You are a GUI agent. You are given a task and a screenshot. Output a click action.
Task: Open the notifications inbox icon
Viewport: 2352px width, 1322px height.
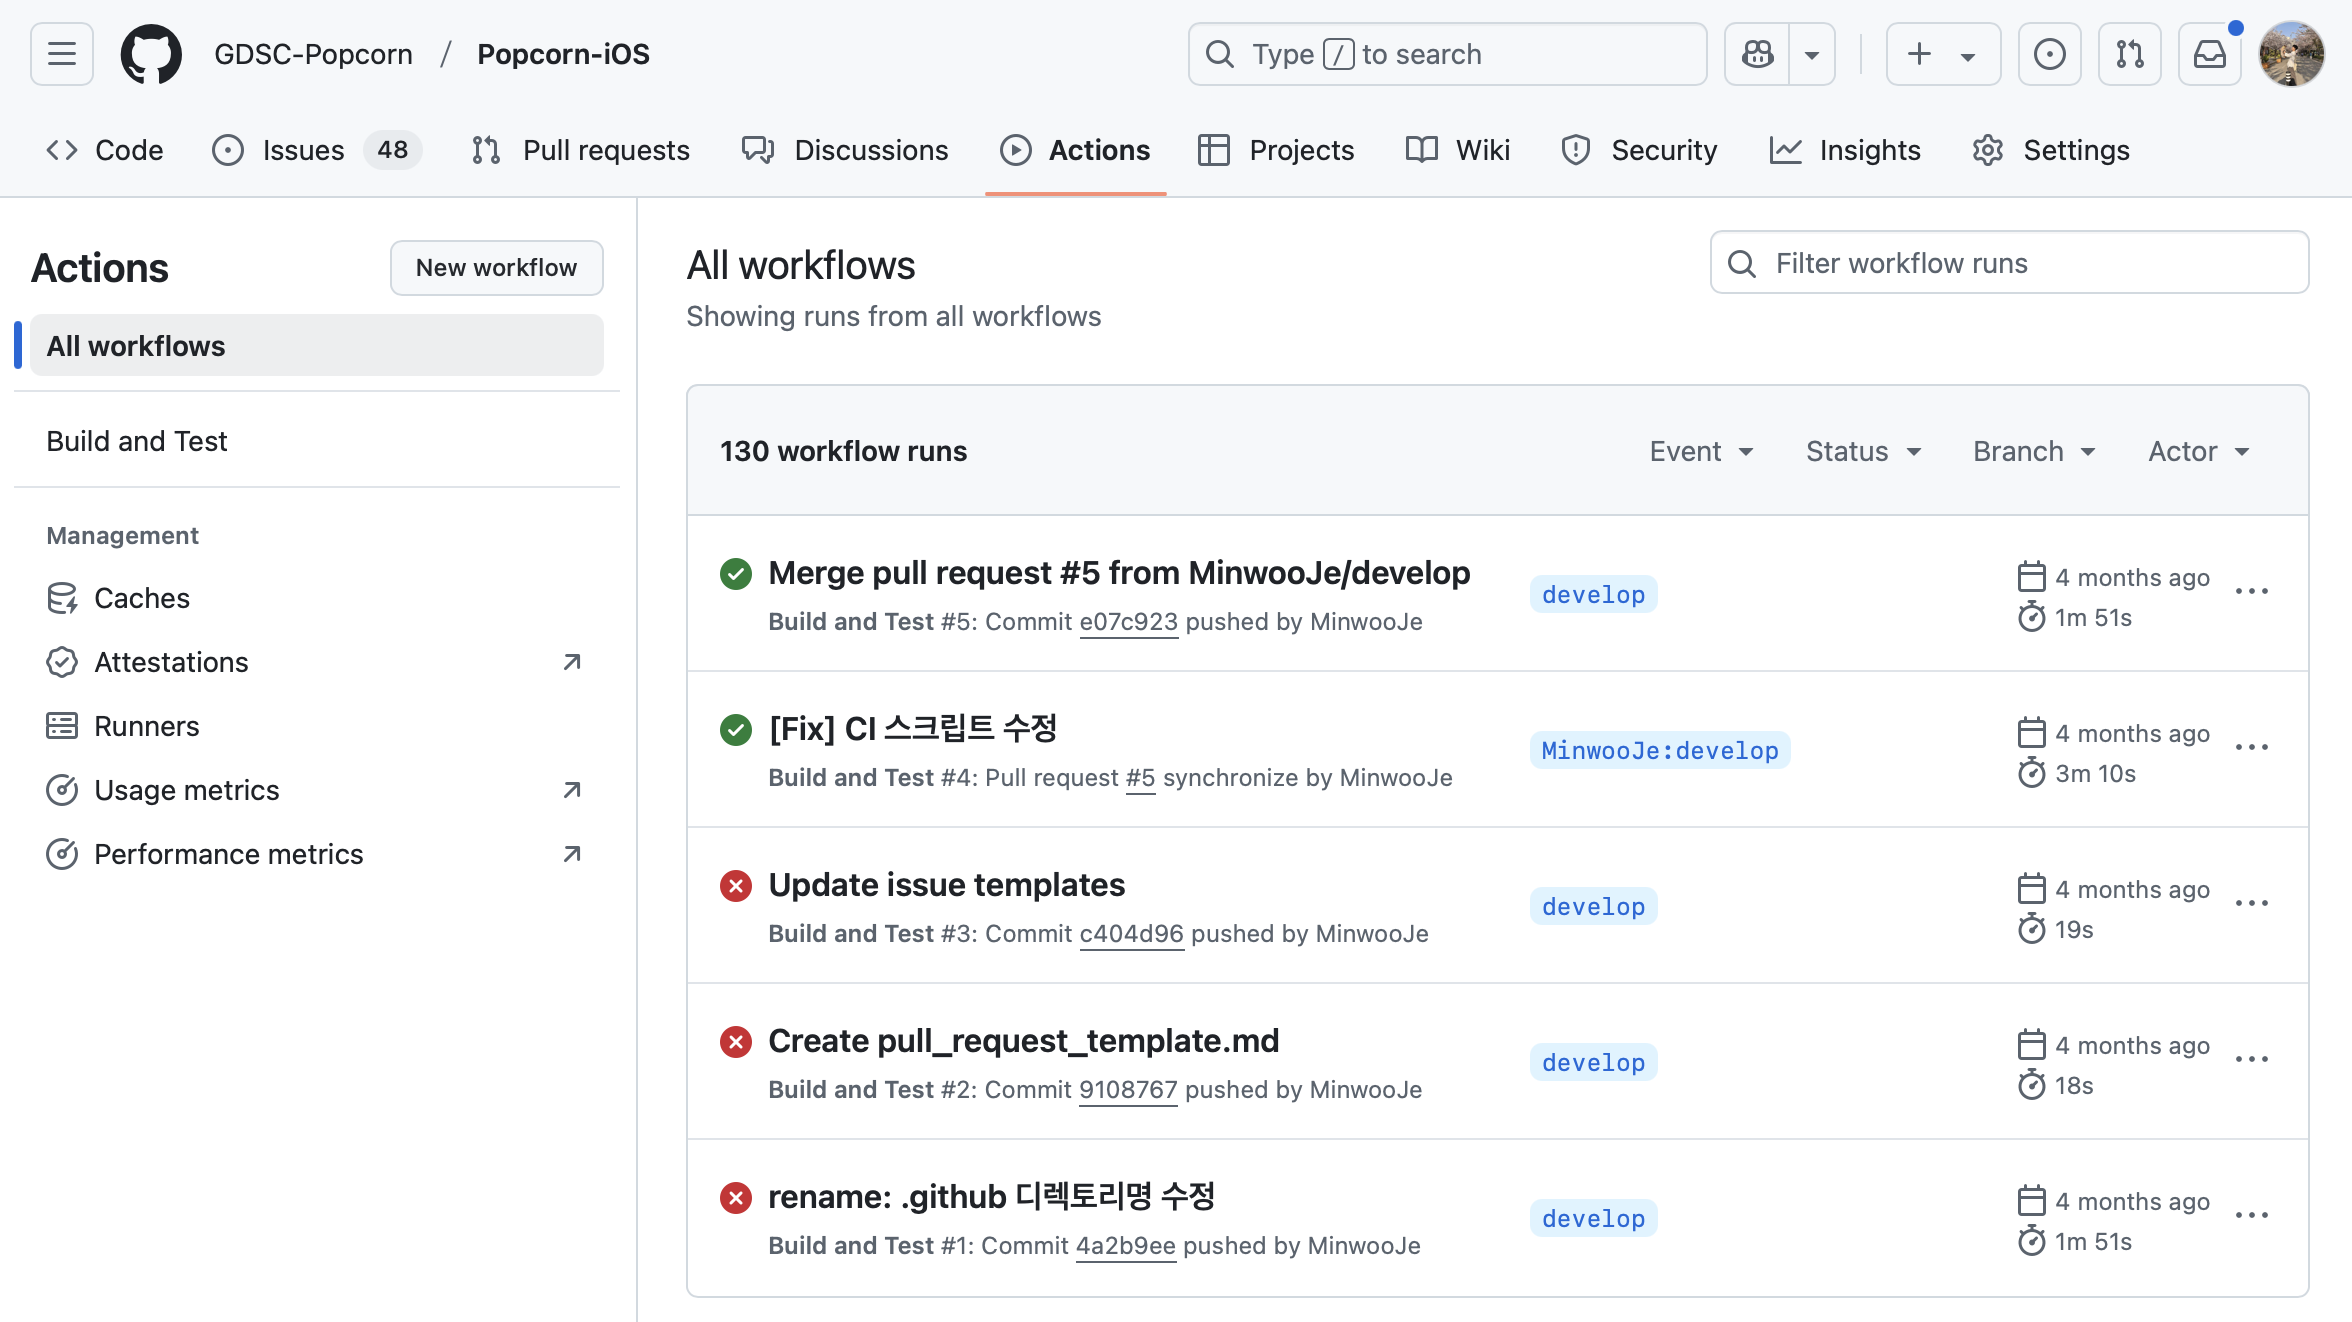point(2209,54)
